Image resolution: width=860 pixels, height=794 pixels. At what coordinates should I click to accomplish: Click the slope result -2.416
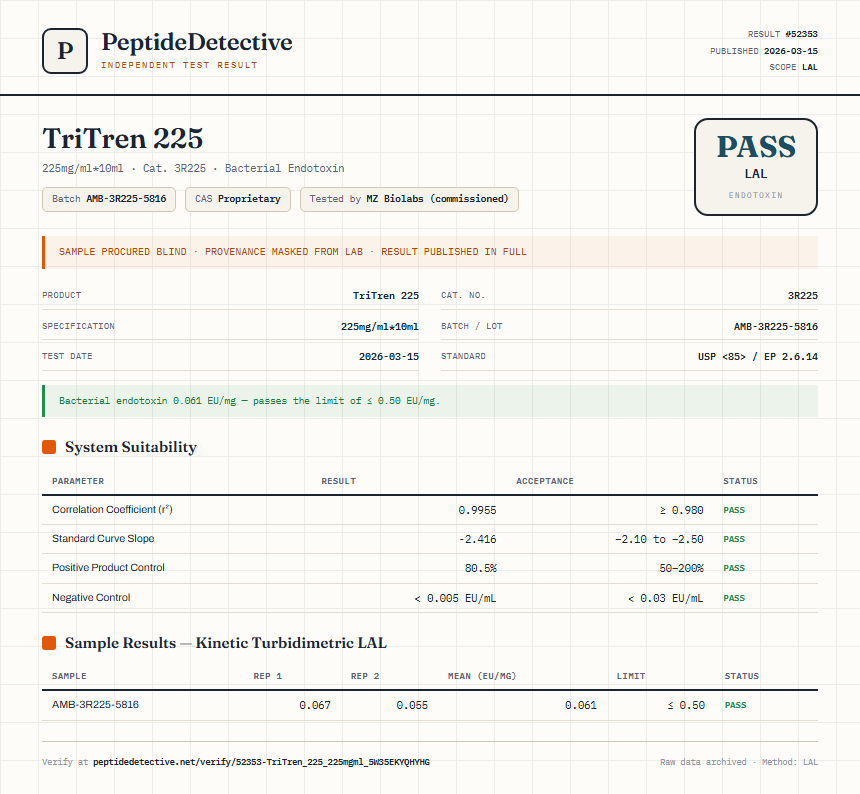(477, 539)
